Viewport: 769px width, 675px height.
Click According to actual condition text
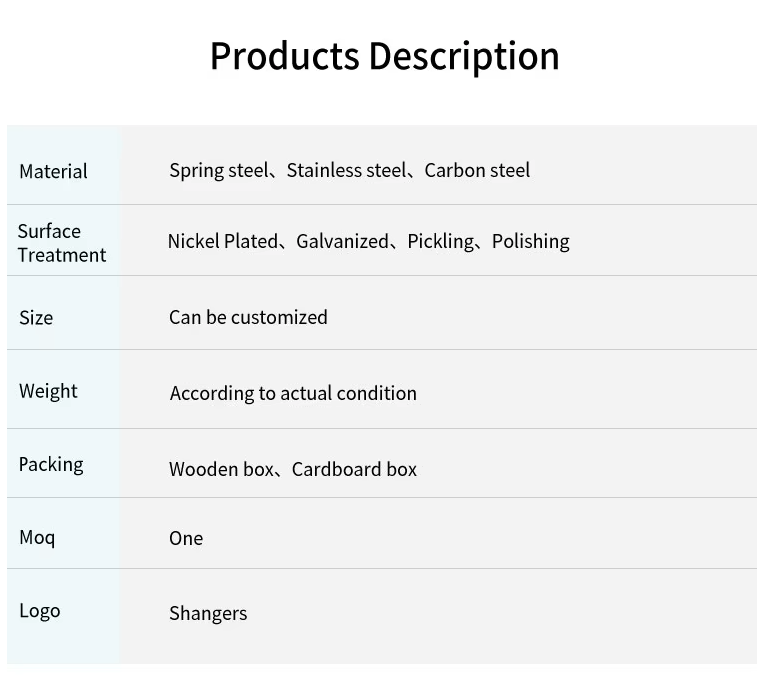coord(293,393)
